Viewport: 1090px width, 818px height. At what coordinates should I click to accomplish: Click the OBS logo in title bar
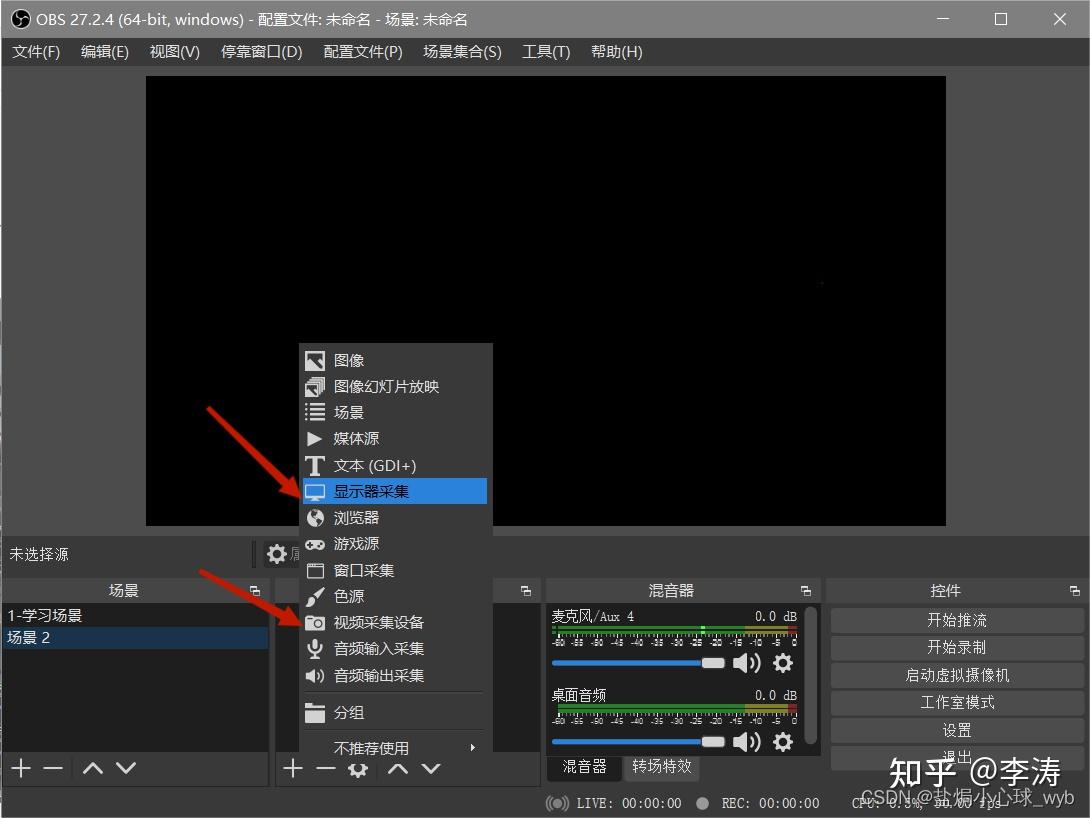coord(21,19)
